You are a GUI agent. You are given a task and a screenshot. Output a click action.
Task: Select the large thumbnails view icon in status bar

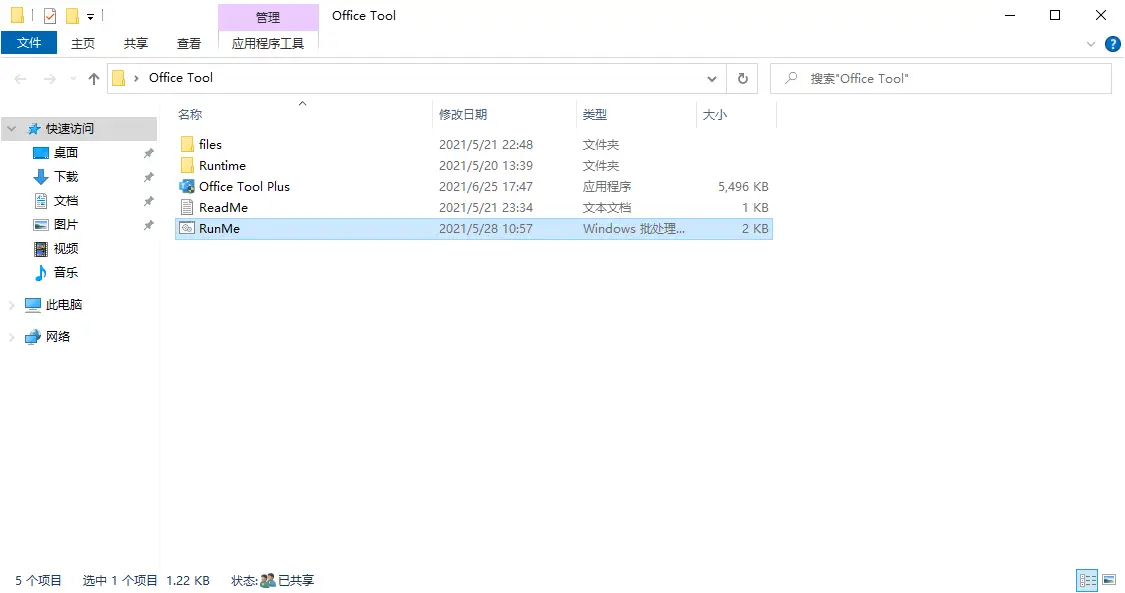[x=1110, y=580]
